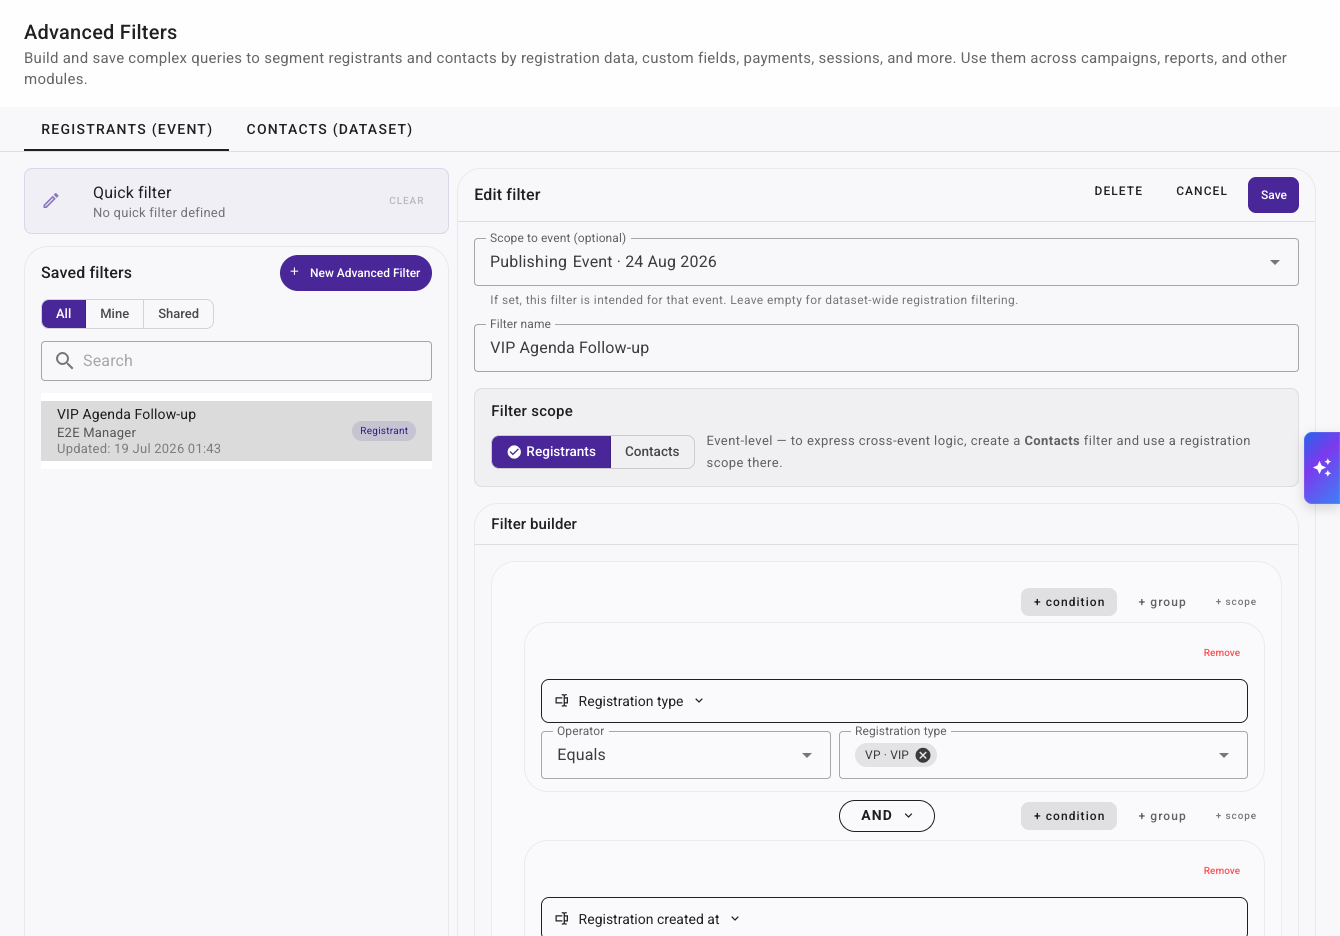Select the Registrants filter scope toggle
The height and width of the screenshot is (936, 1340).
tap(551, 452)
